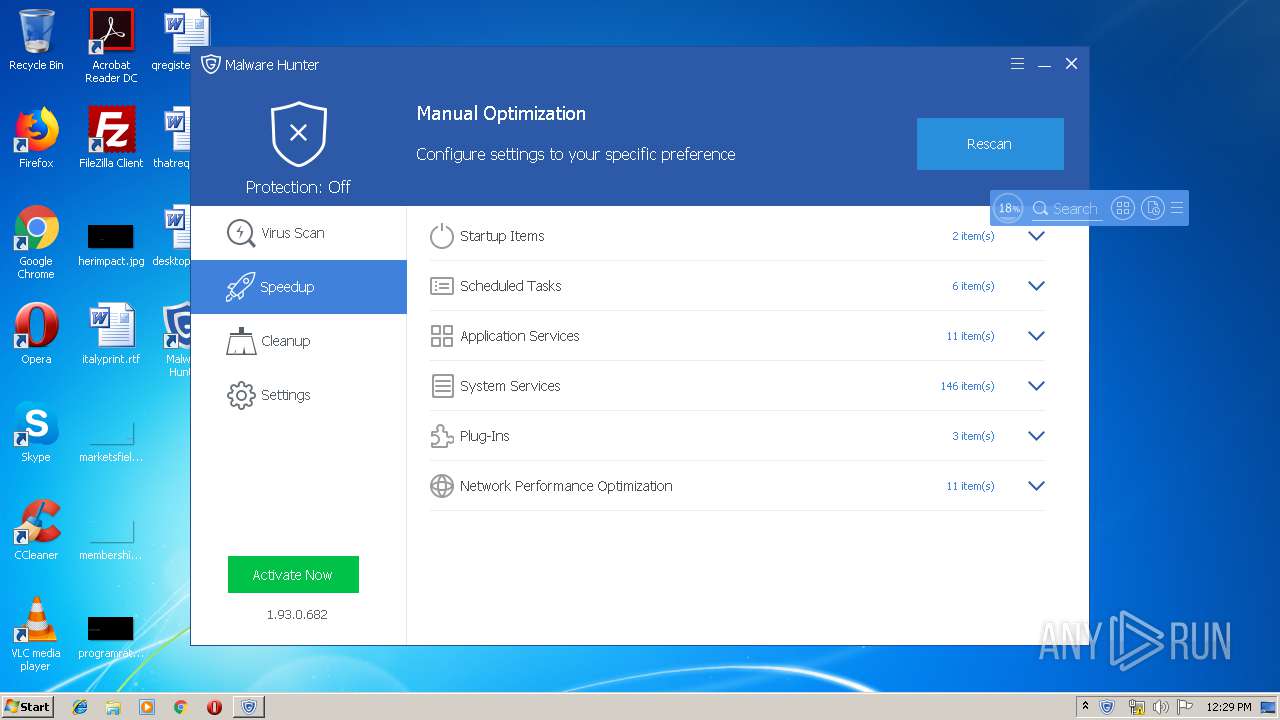
Task: Select VLC media player desktop icon
Action: coord(36,634)
